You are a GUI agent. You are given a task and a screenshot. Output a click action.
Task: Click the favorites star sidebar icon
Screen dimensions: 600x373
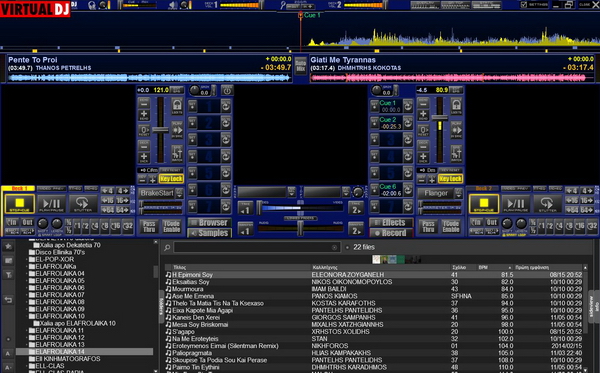(x=8, y=246)
